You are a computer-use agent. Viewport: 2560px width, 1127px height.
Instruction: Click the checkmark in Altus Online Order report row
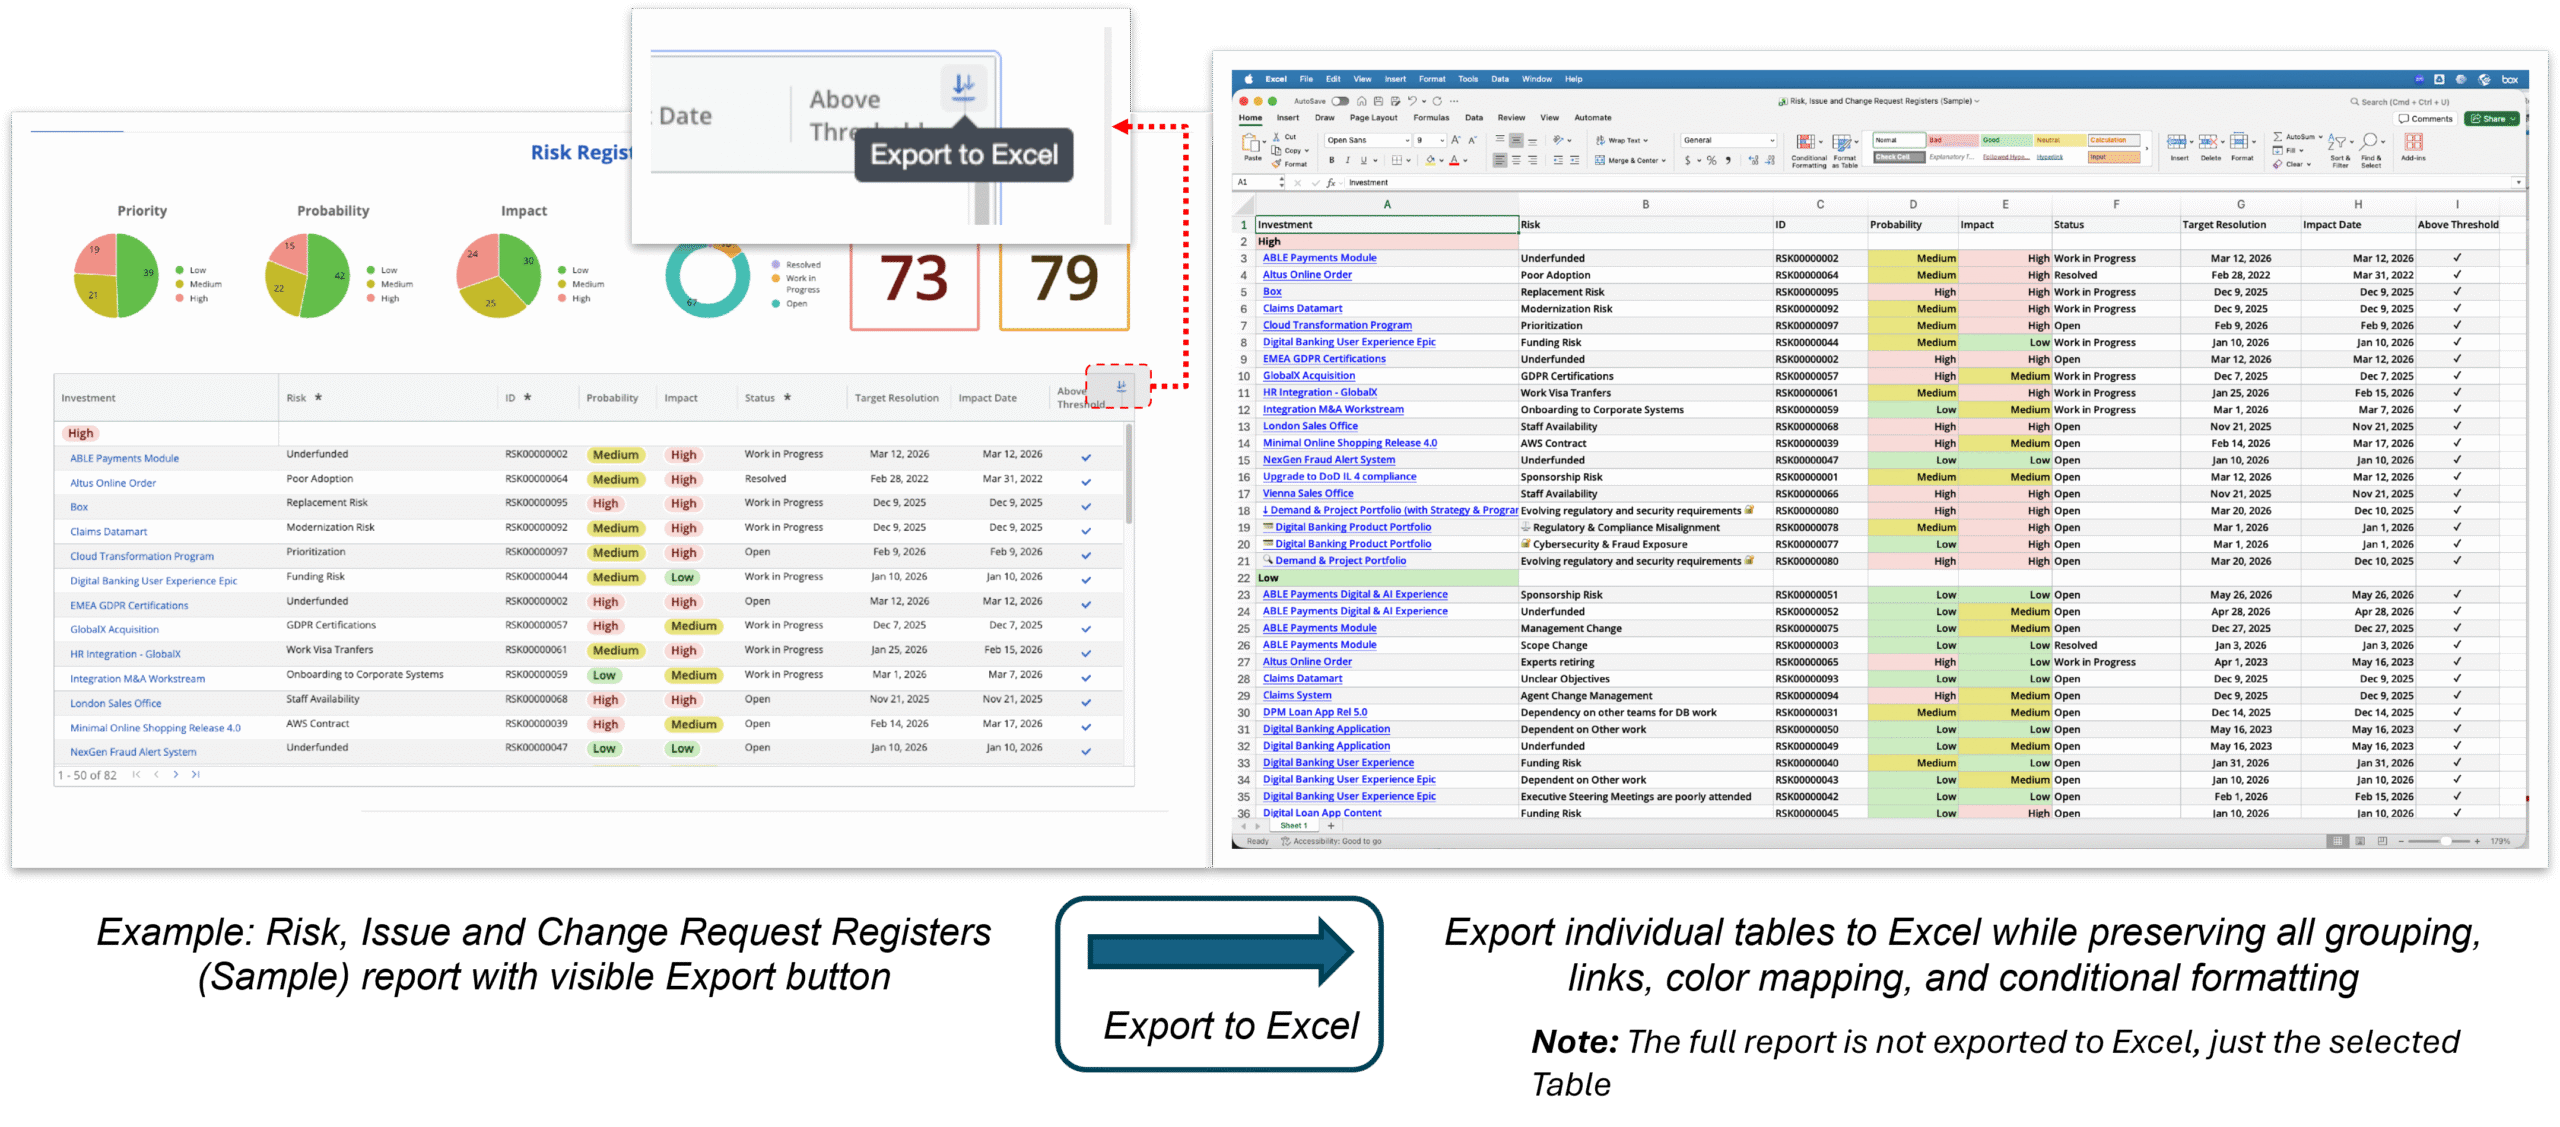(x=1086, y=482)
